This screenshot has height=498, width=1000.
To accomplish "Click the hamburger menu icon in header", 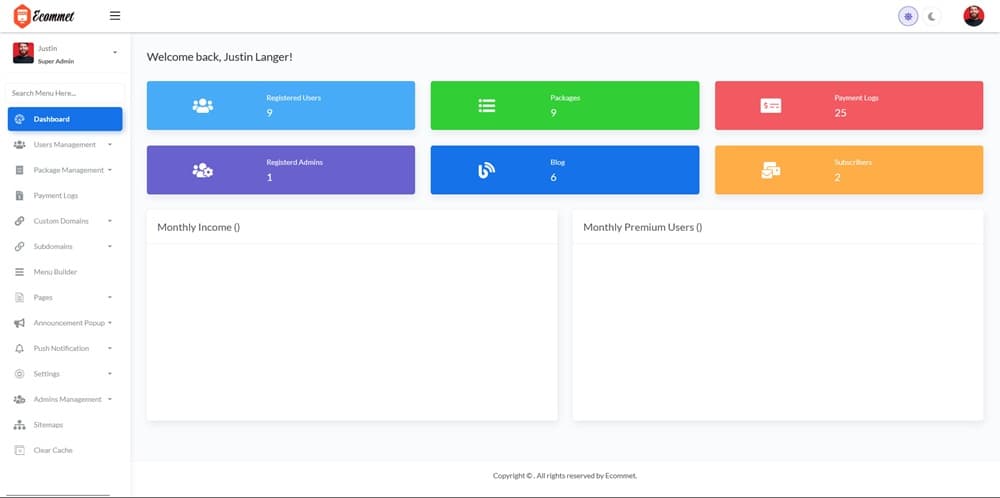I will pyautogui.click(x=114, y=16).
